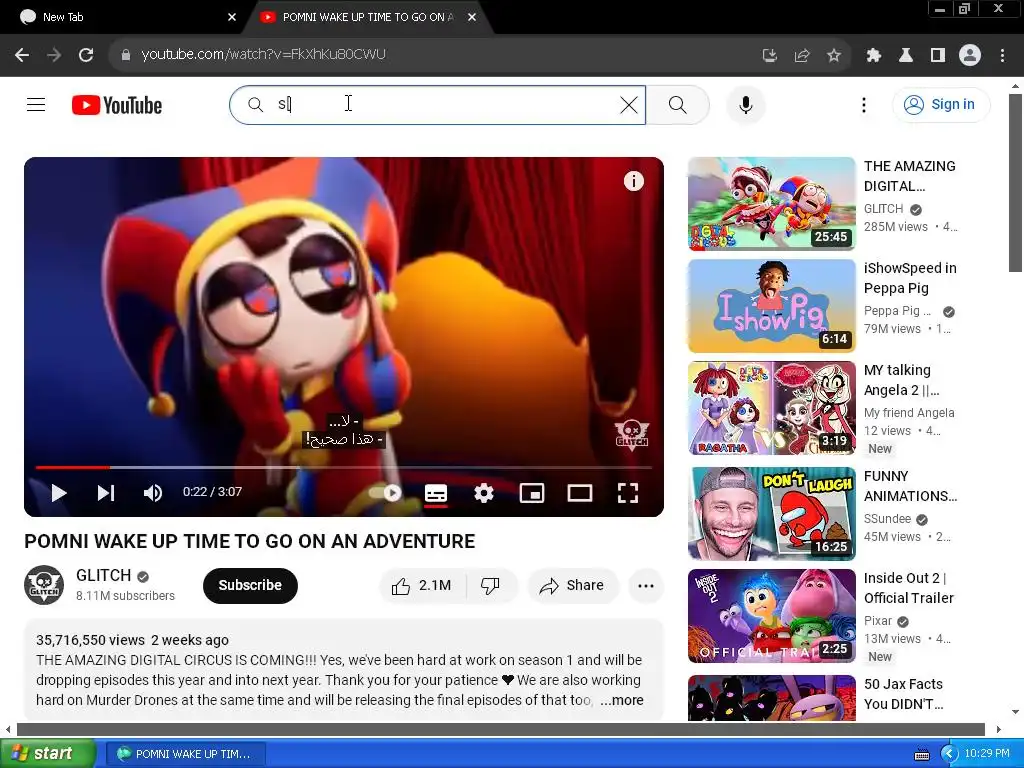Dislike the video
The width and height of the screenshot is (1024, 768).
(490, 585)
